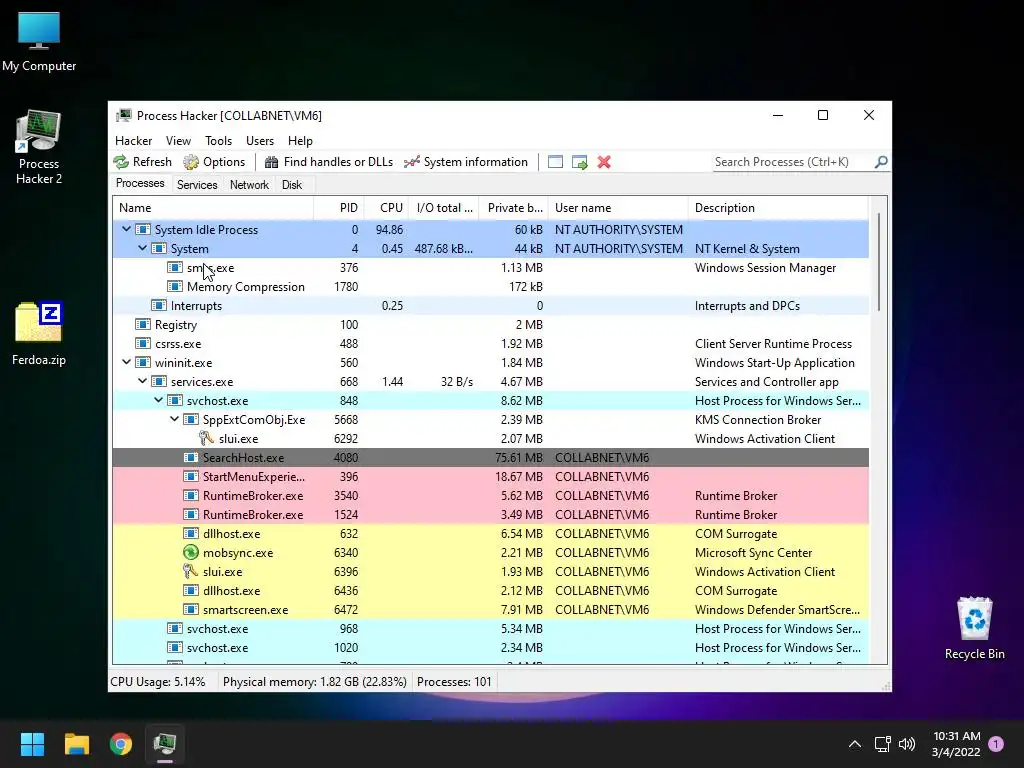This screenshot has width=1024, height=768.
Task: Select the Process Hacker 2 desktop shortcut
Action: 39,147
